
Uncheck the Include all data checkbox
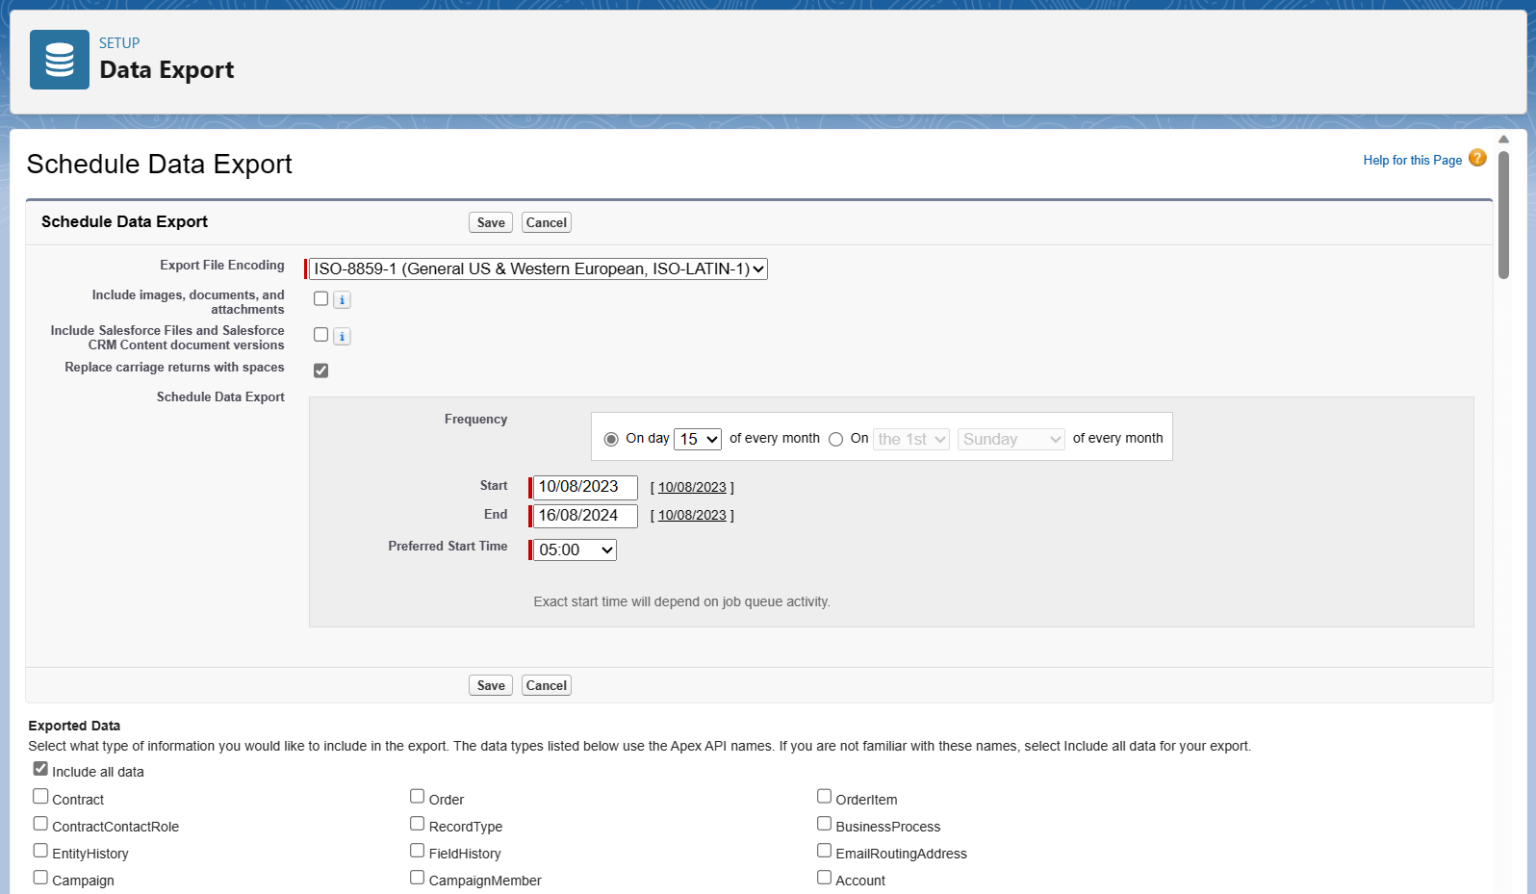pyautogui.click(x=40, y=768)
